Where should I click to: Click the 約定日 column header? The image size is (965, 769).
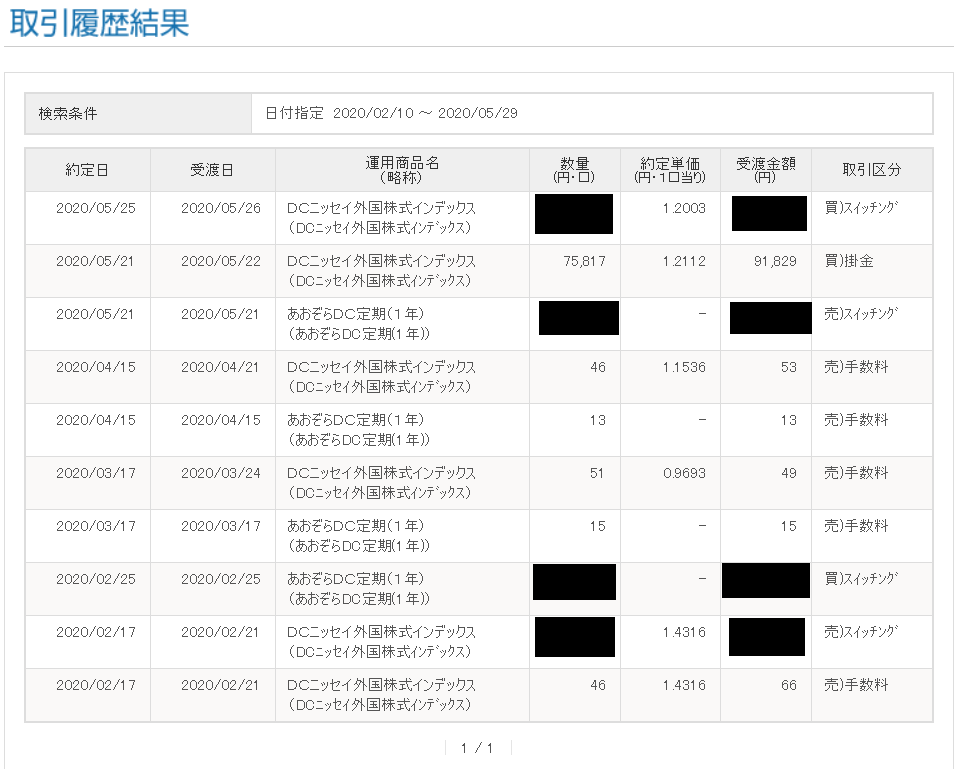pos(87,170)
